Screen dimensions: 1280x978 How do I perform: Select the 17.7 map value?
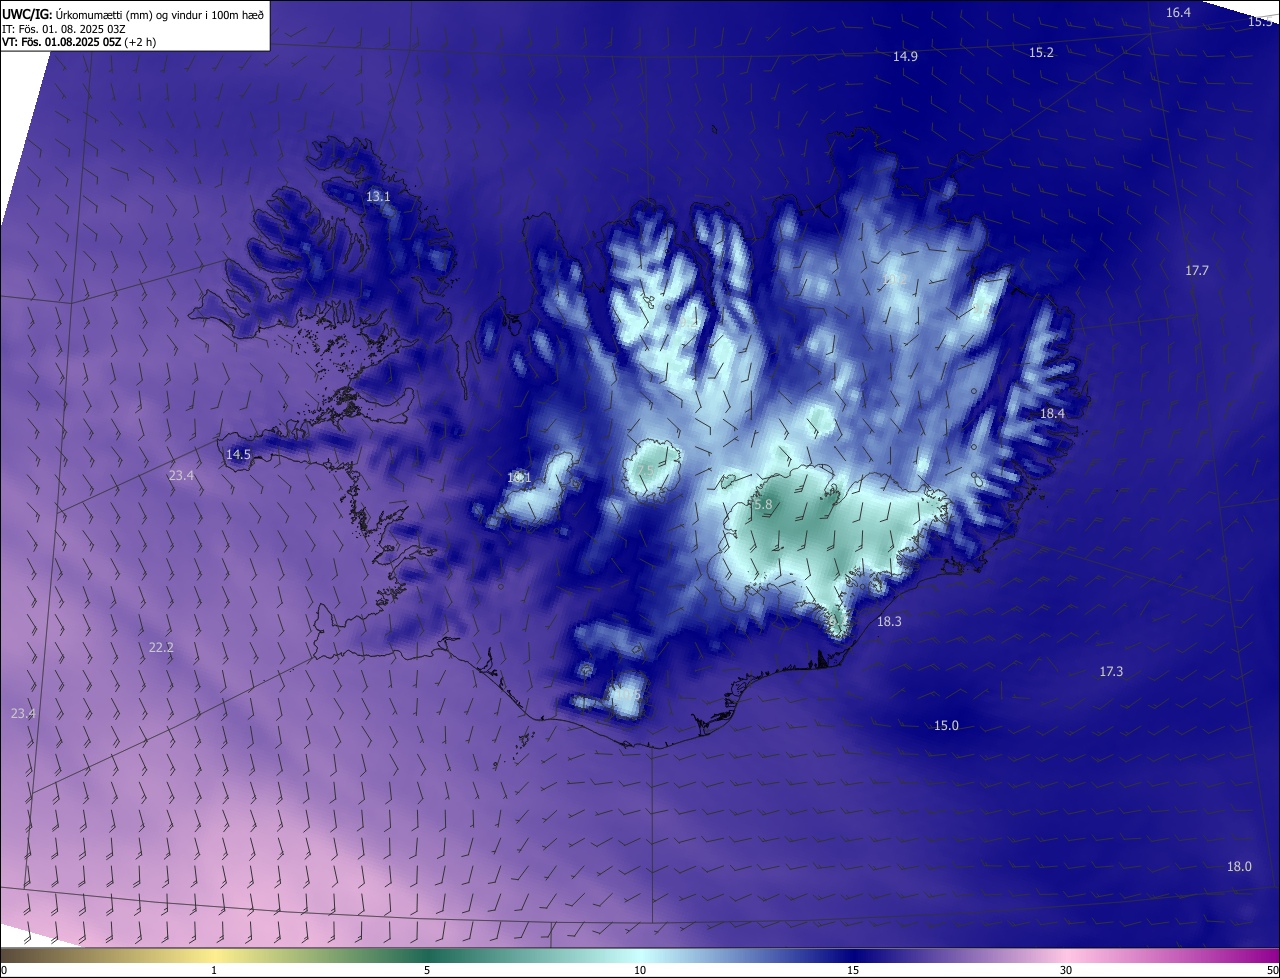pyautogui.click(x=1197, y=271)
